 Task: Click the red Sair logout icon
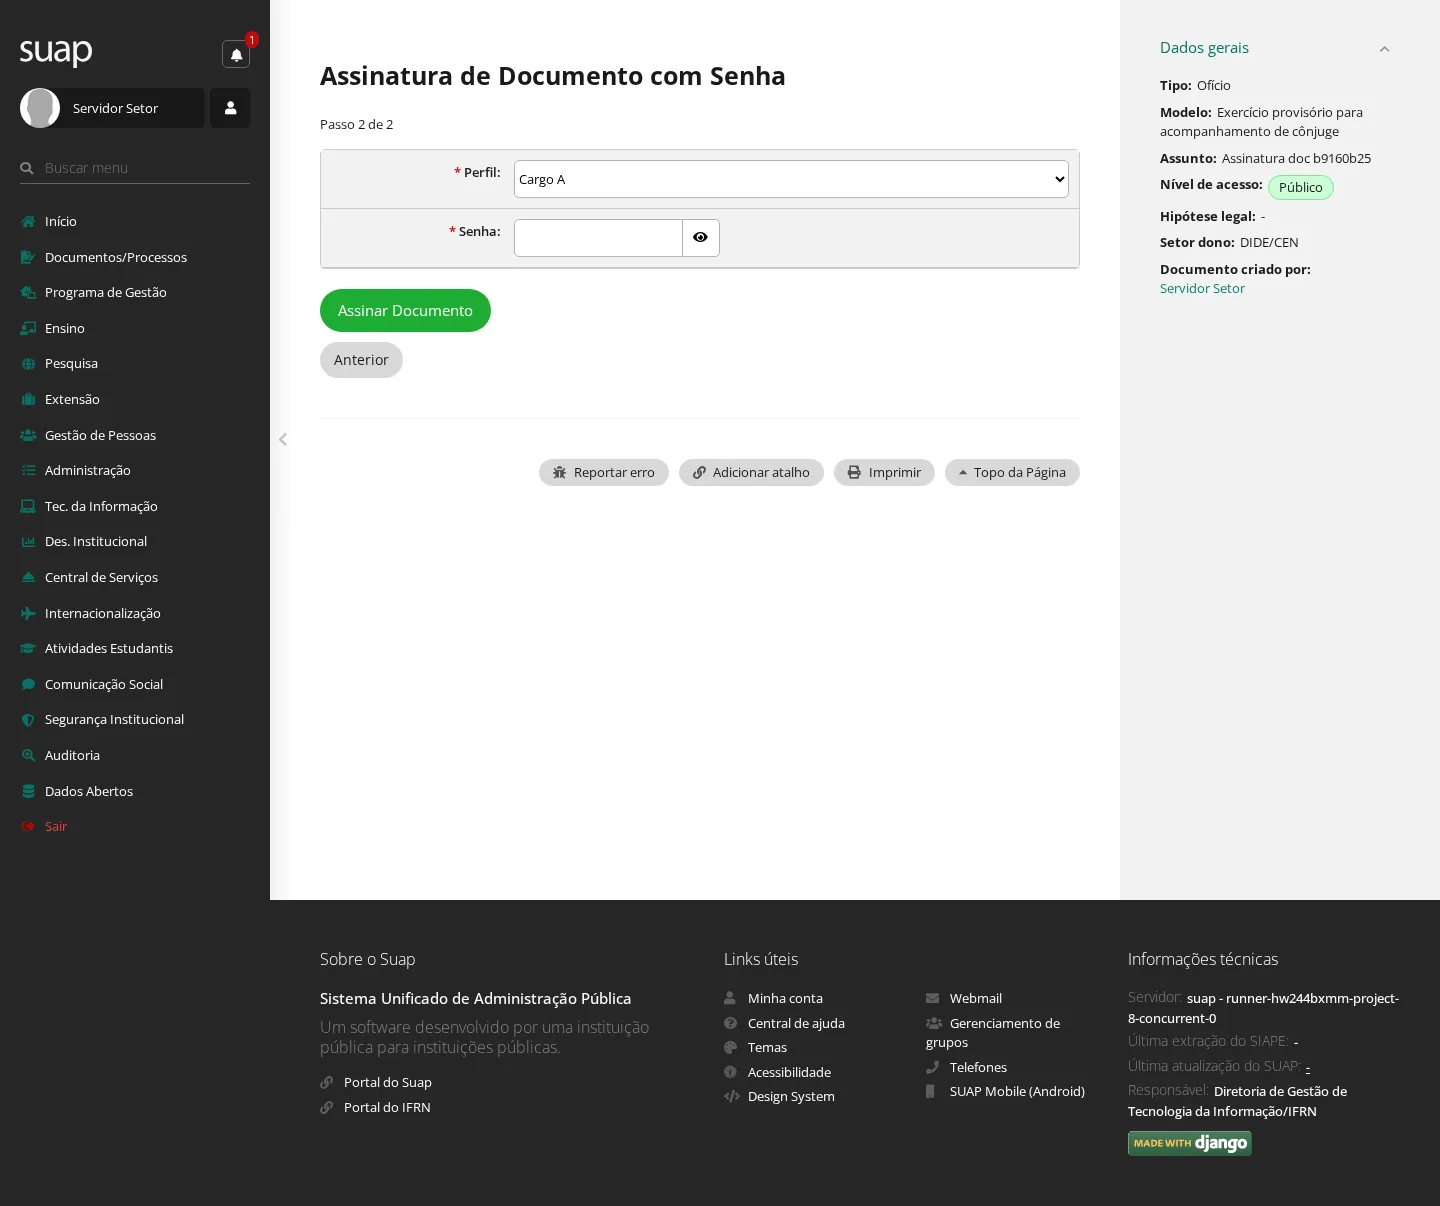click(28, 827)
